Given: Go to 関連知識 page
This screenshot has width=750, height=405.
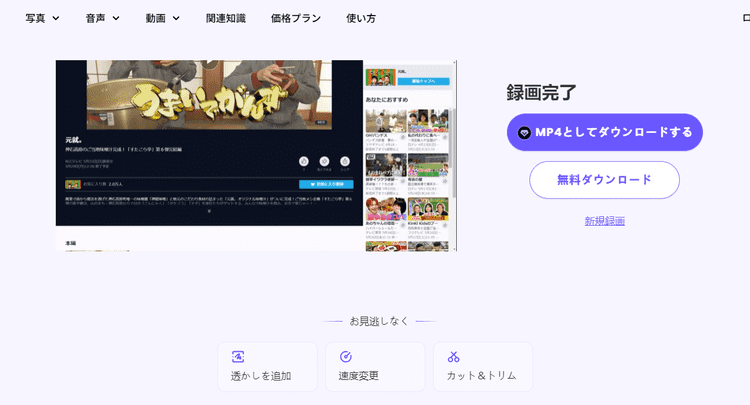Looking at the screenshot, I should [226, 18].
